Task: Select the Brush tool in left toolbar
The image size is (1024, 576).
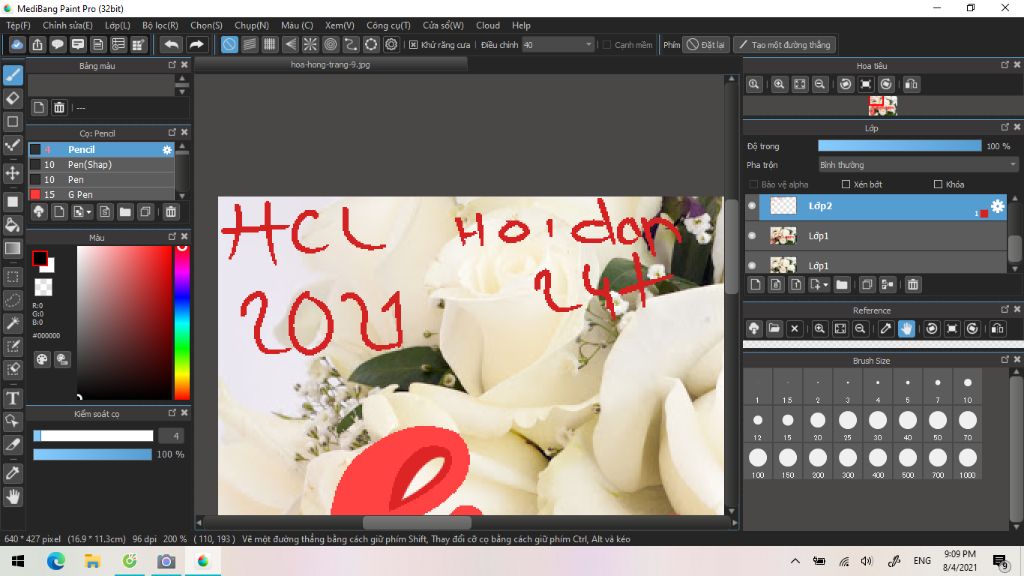Action: click(12, 75)
